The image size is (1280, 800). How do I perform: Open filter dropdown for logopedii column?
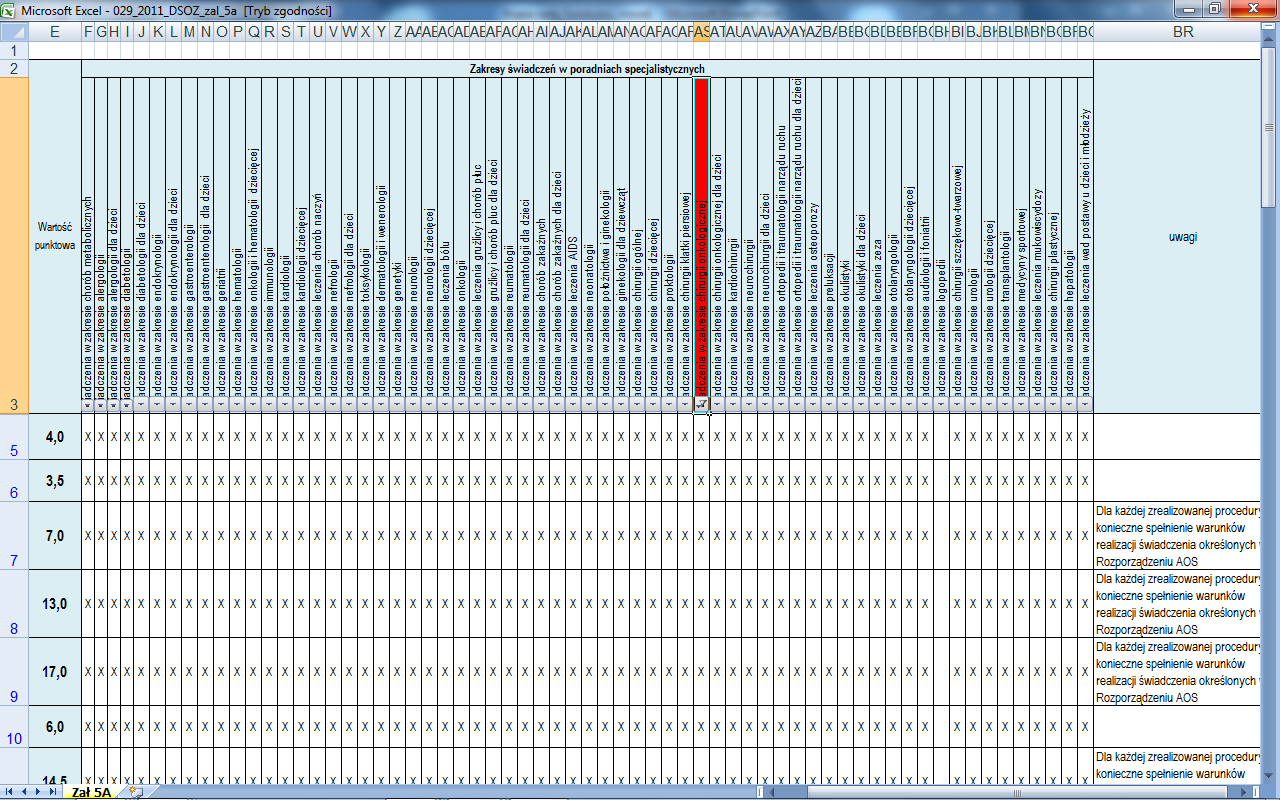pos(942,404)
